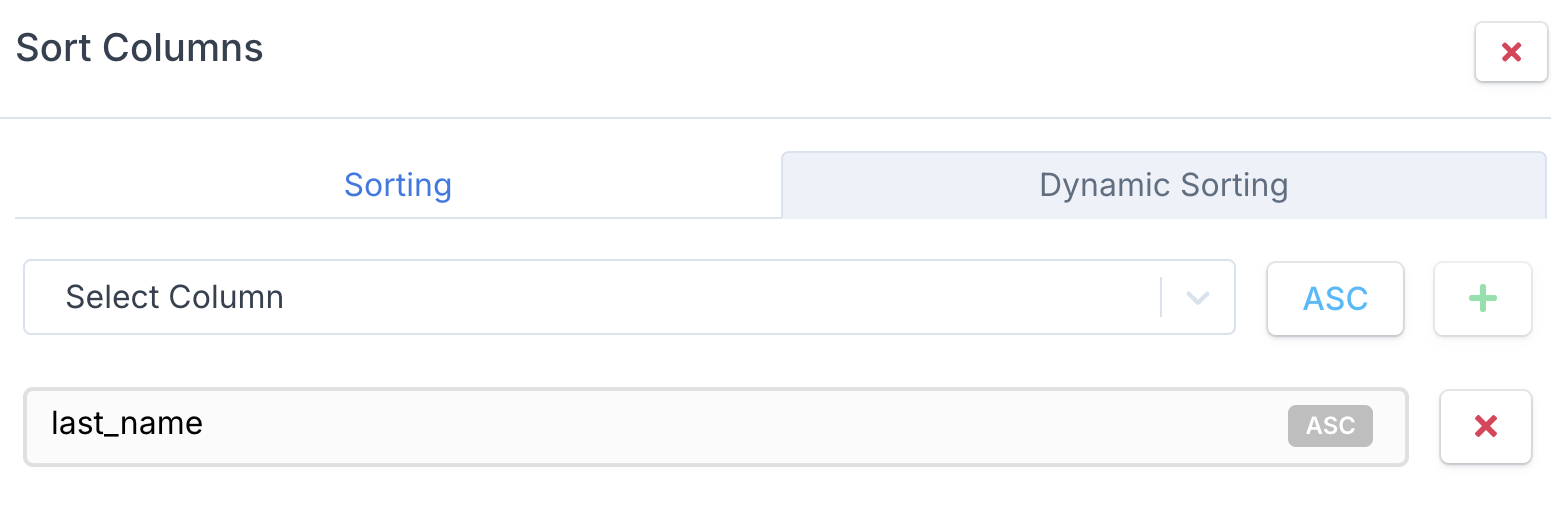The height and width of the screenshot is (511, 1551).
Task: Delete the last_name sorting entry
Action: (1485, 427)
